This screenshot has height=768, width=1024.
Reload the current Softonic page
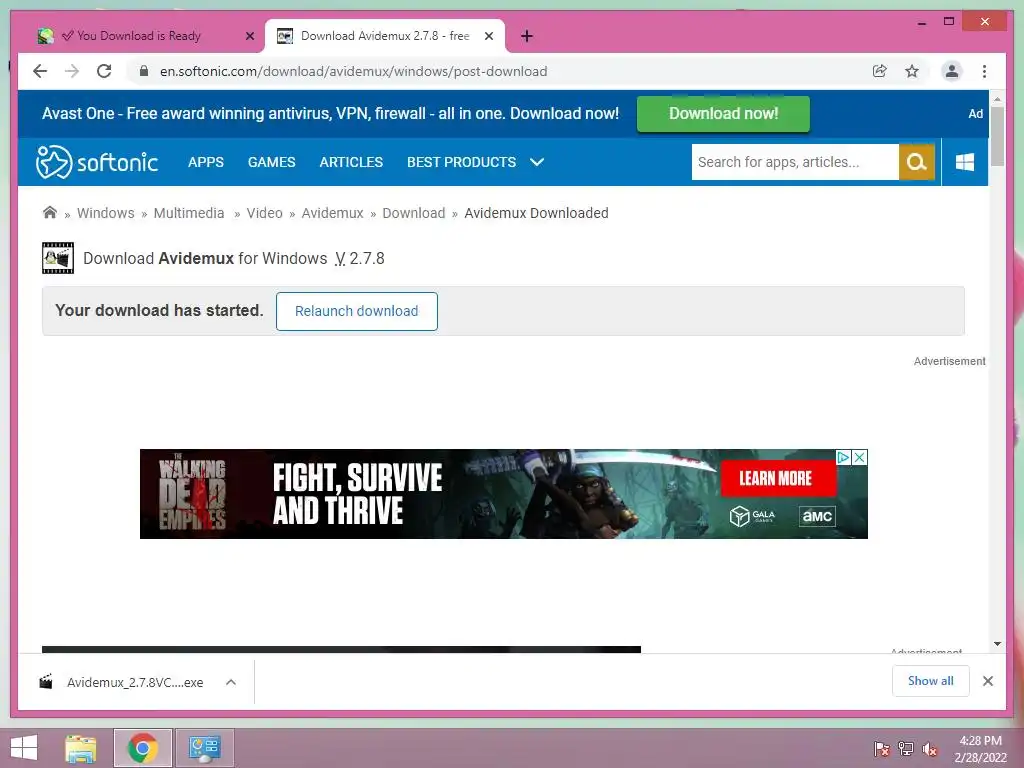pyautogui.click(x=104, y=71)
